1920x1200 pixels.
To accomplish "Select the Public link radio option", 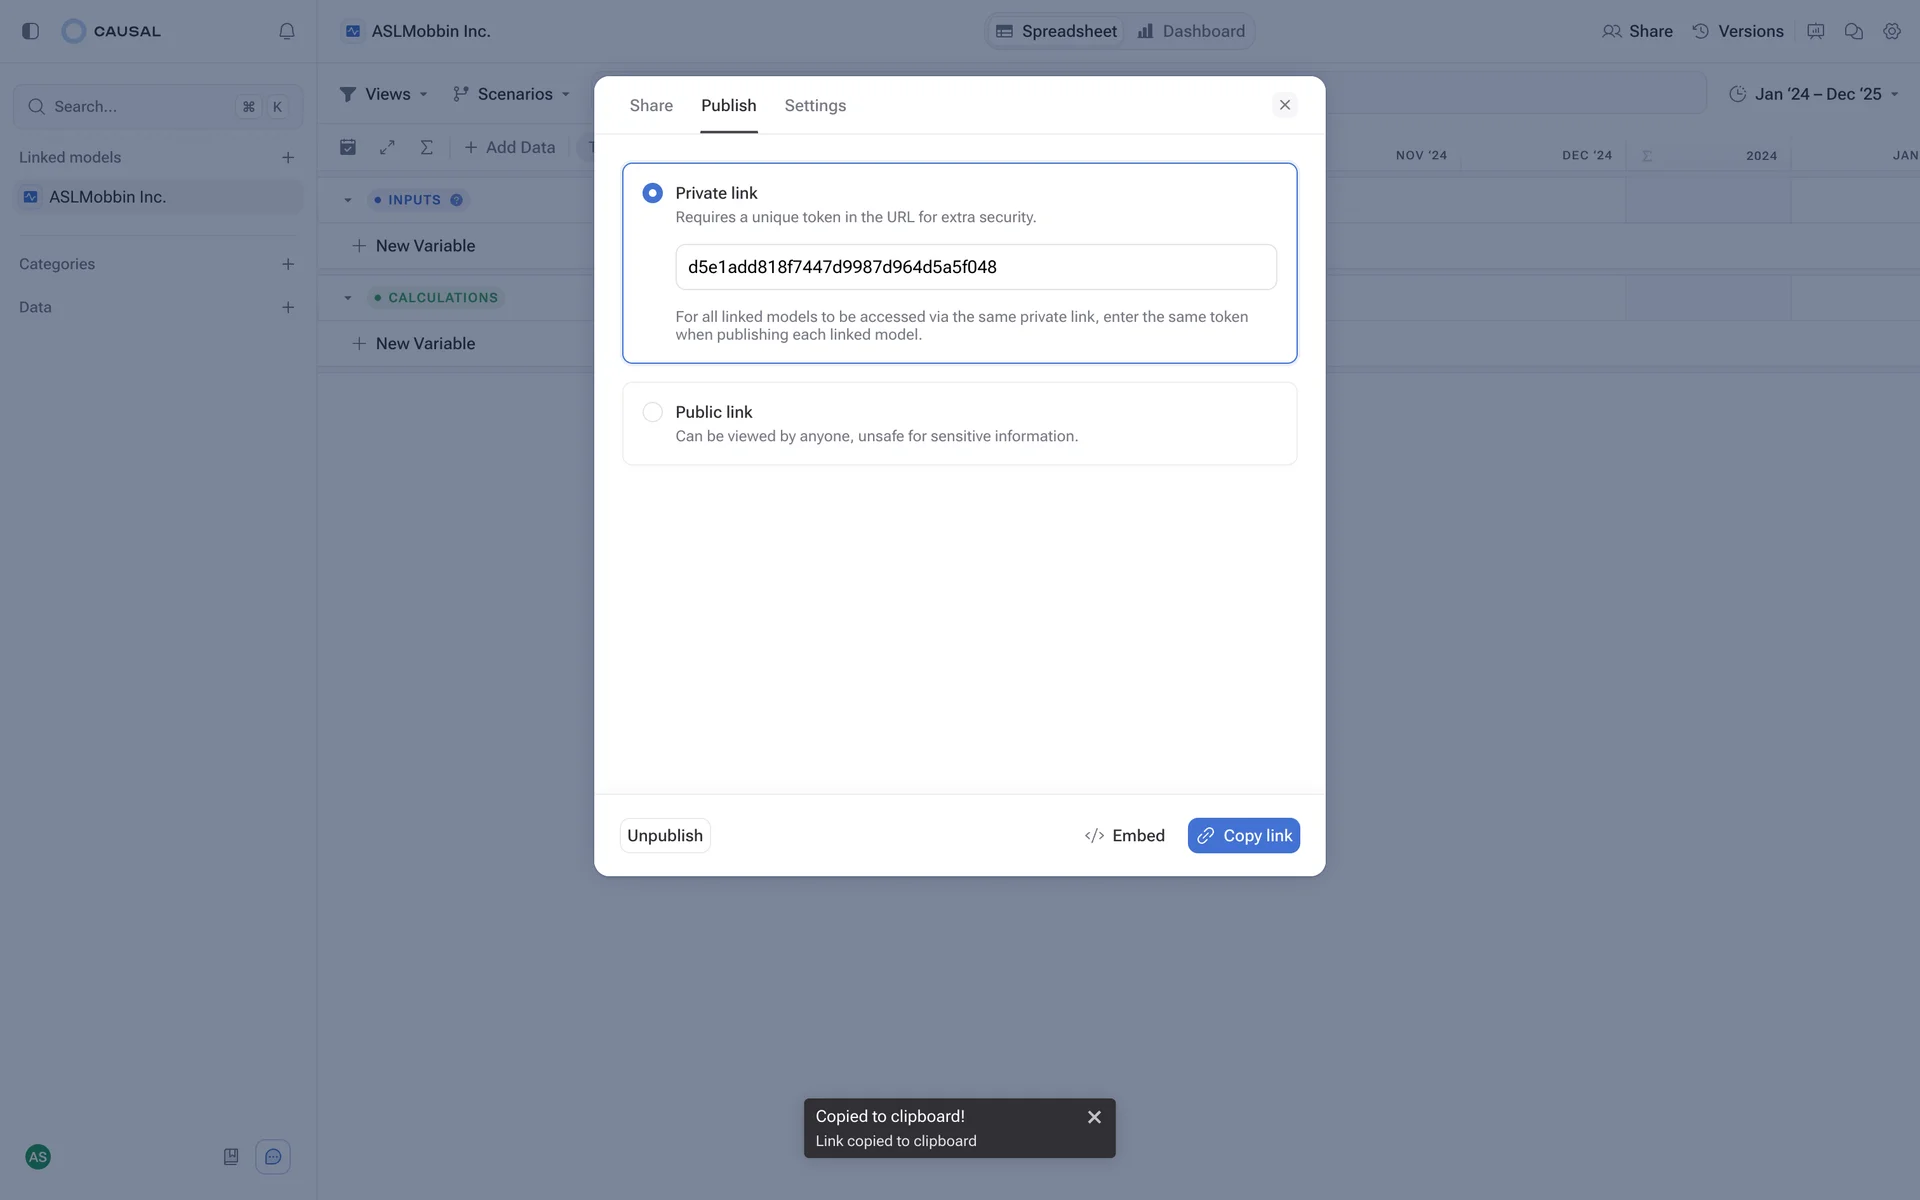I will coord(652,412).
